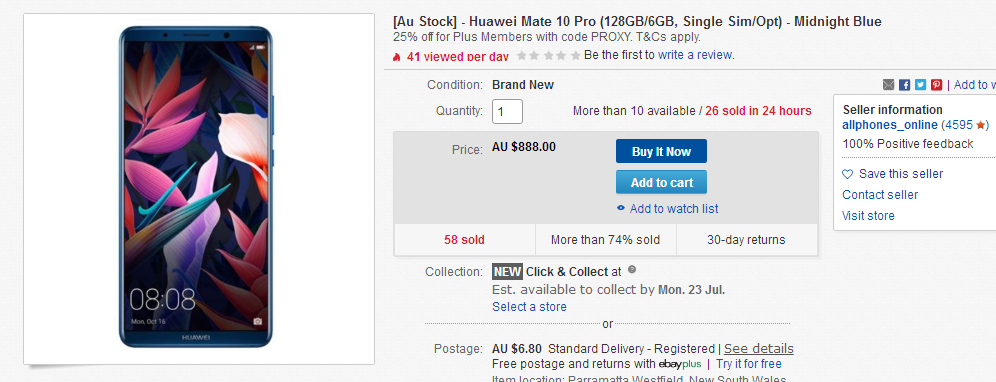This screenshot has width=996, height=382.
Task: Share listing on Twitter
Action: 920,85
